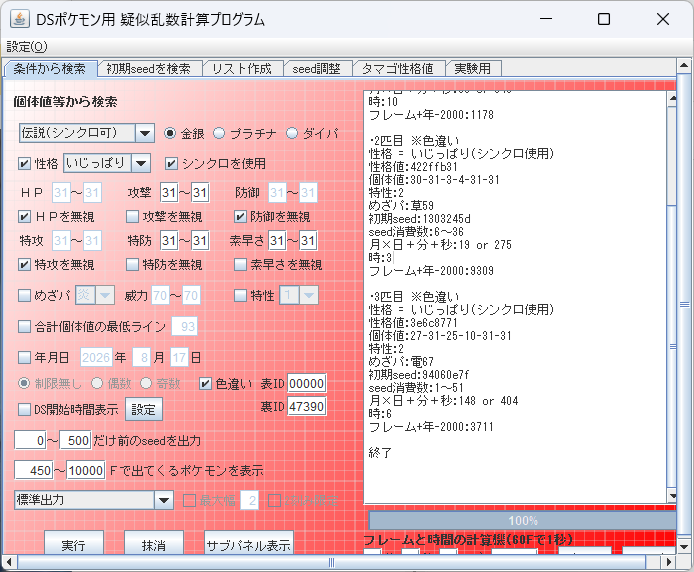This screenshot has height=572, width=694.
Task: Click the 性格値:422ffb31 result line
Action: 413,167
